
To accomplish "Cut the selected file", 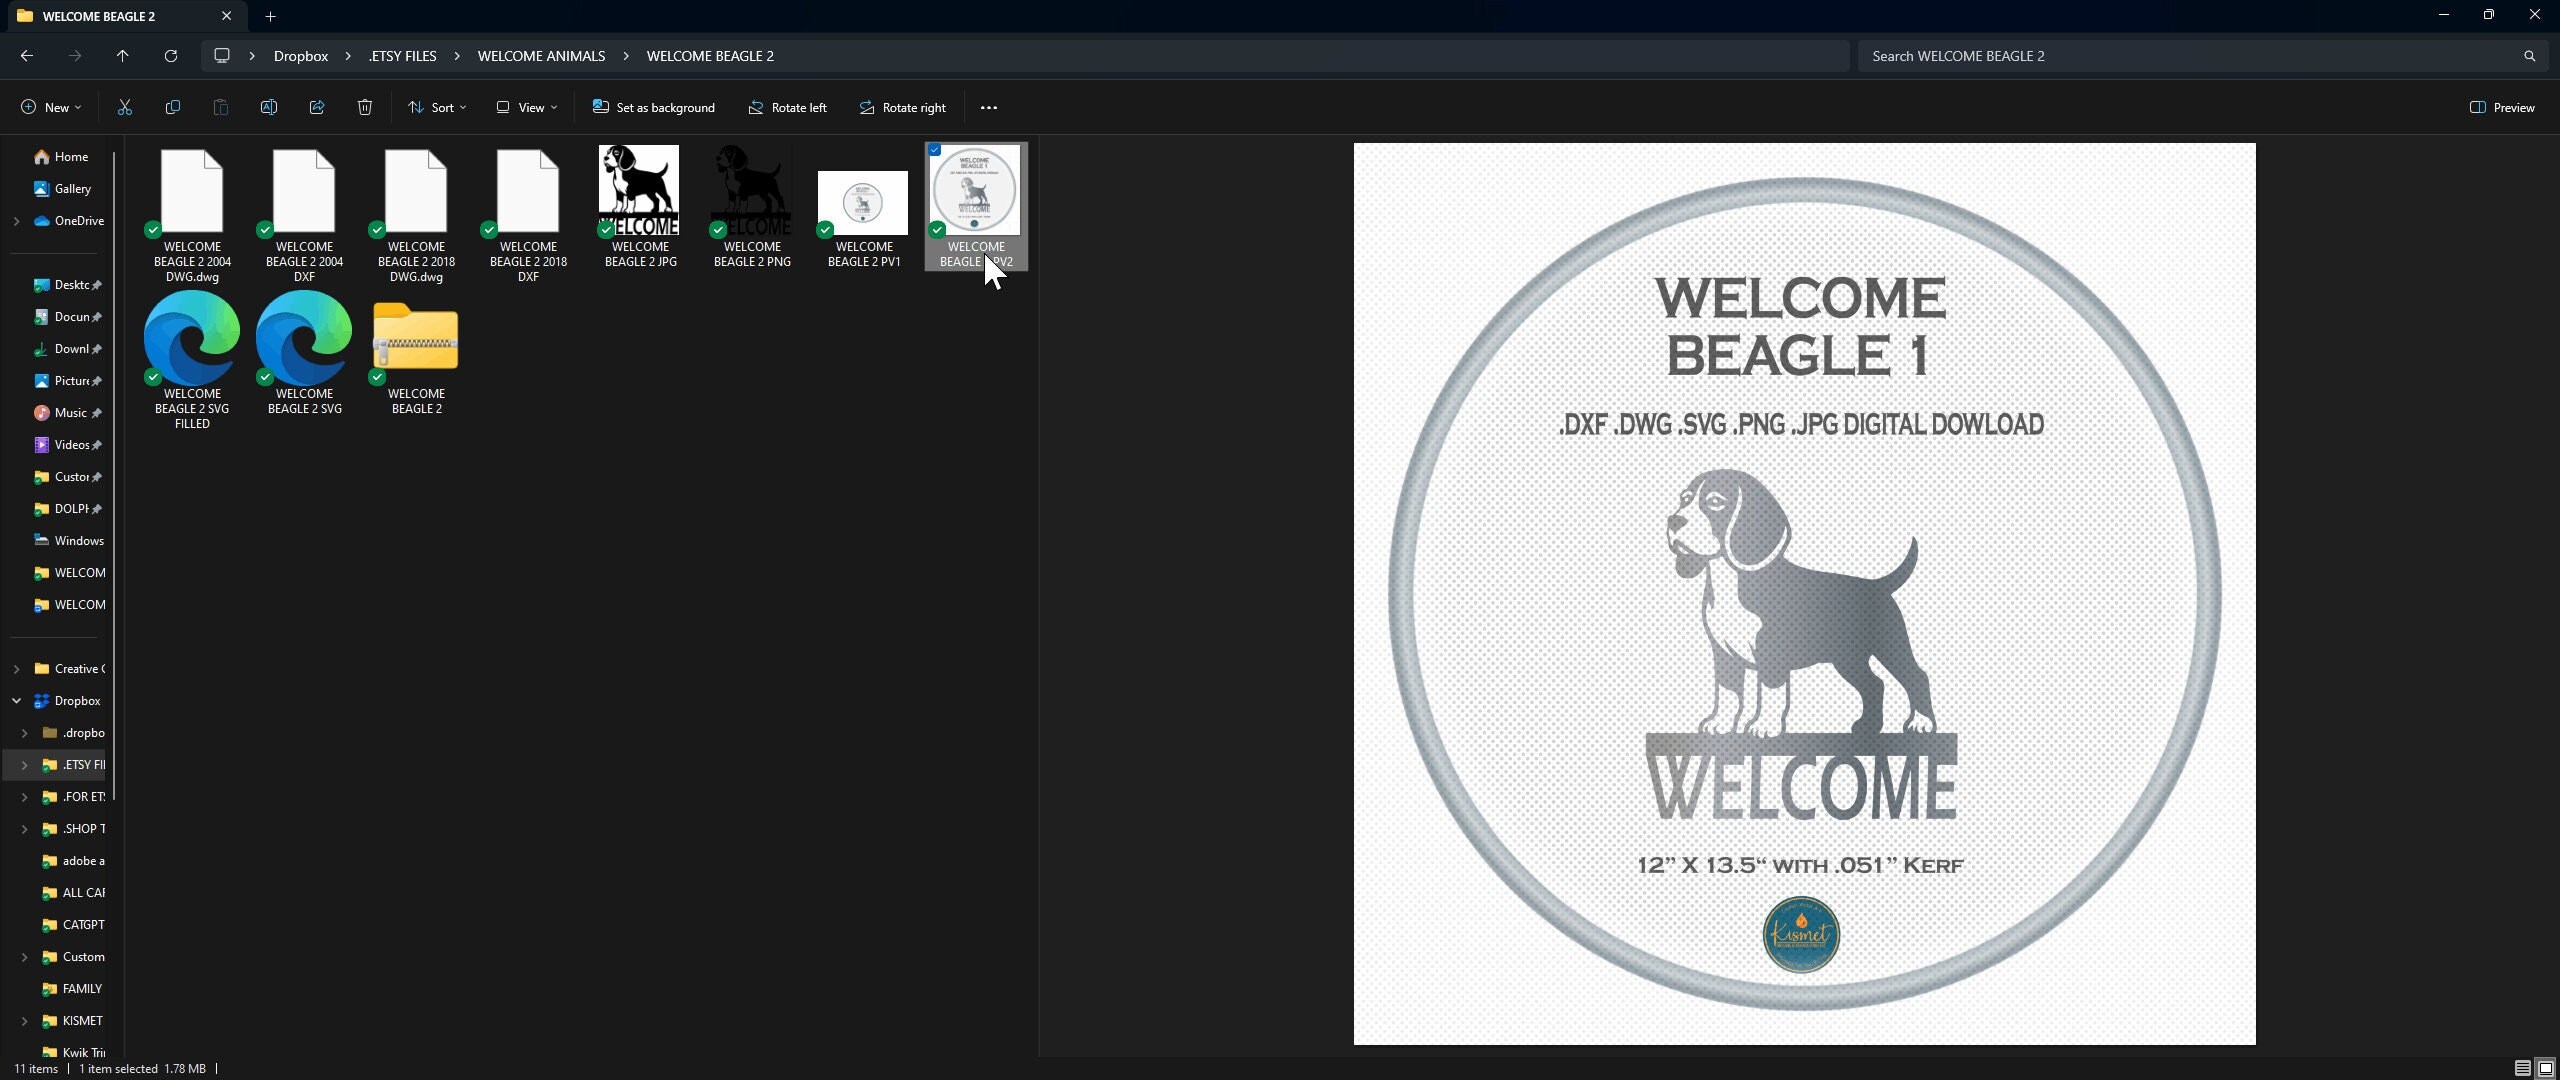I will point(124,107).
